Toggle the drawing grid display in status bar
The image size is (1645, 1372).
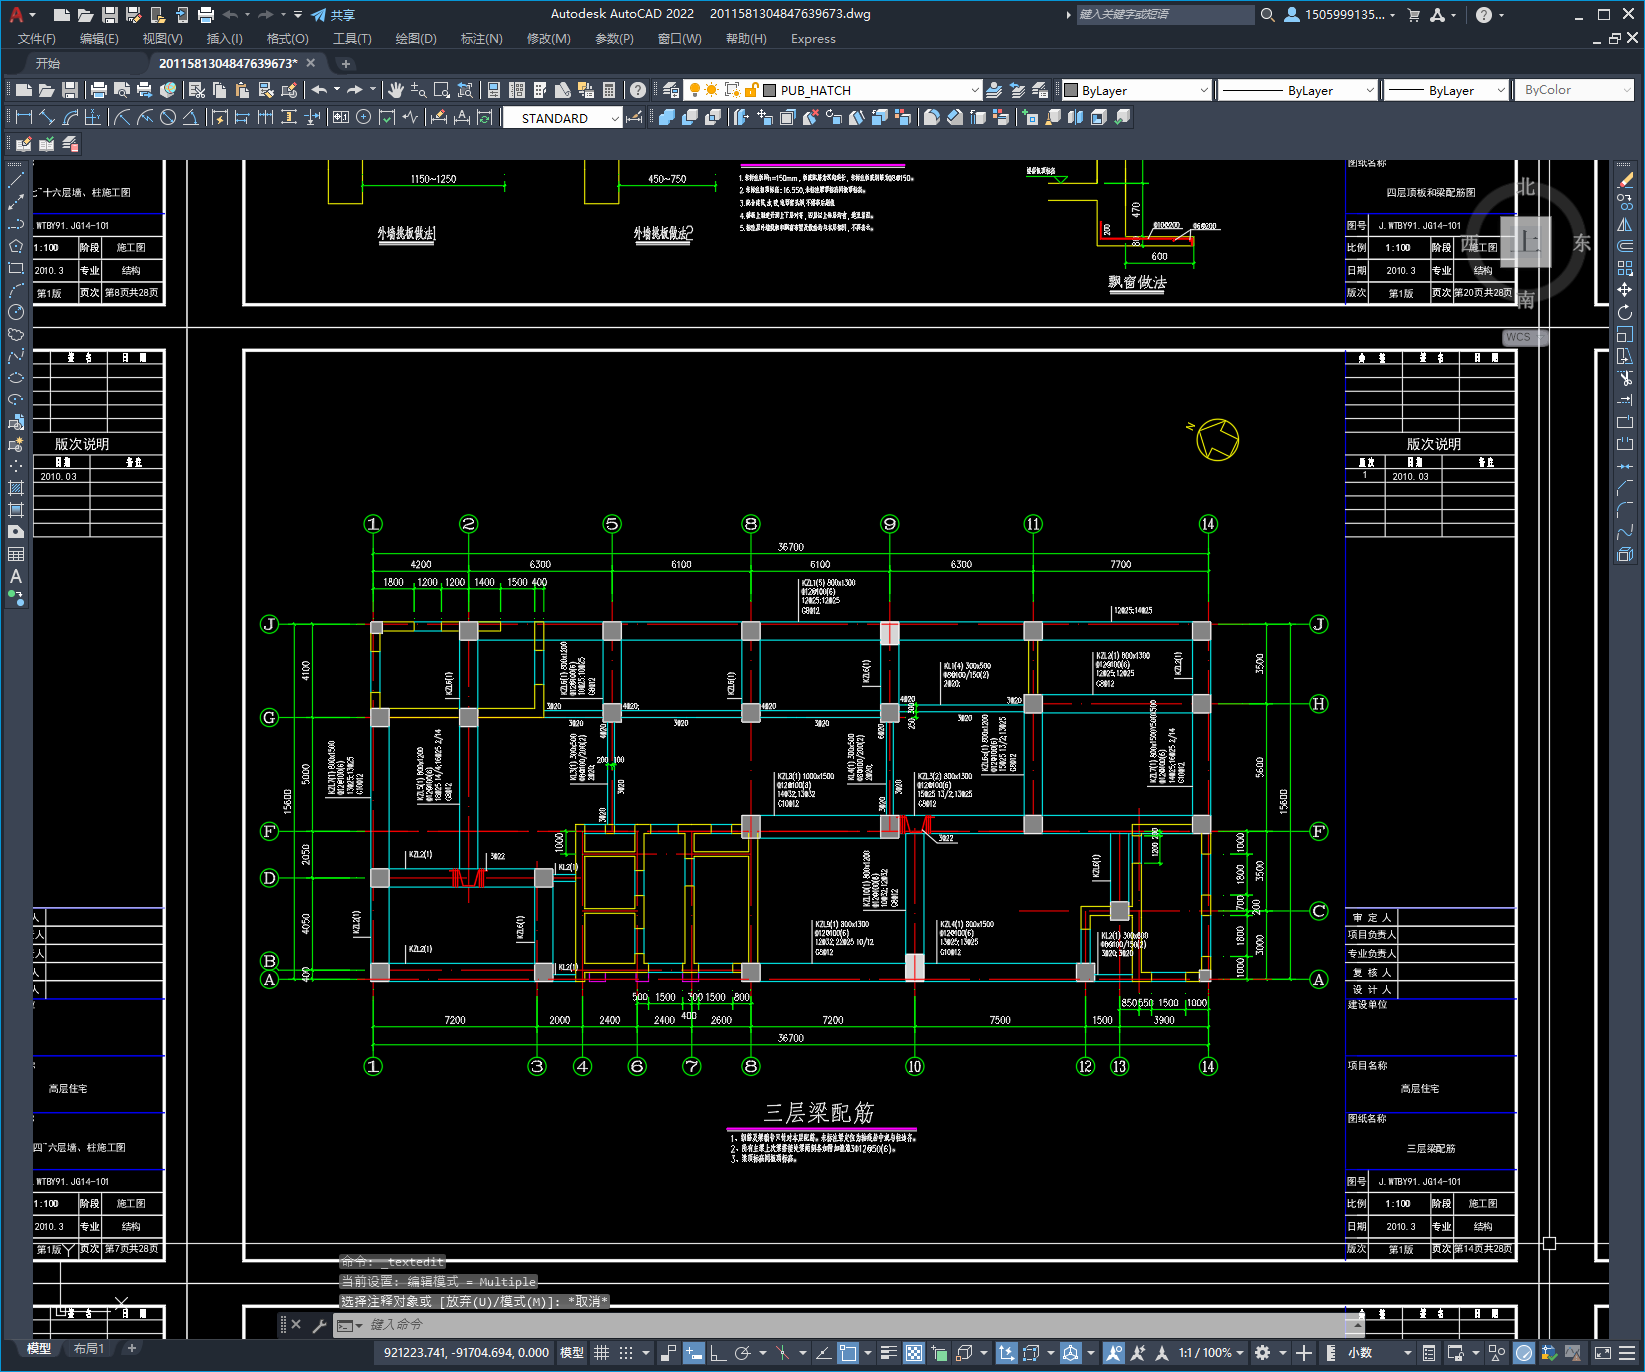[601, 1353]
